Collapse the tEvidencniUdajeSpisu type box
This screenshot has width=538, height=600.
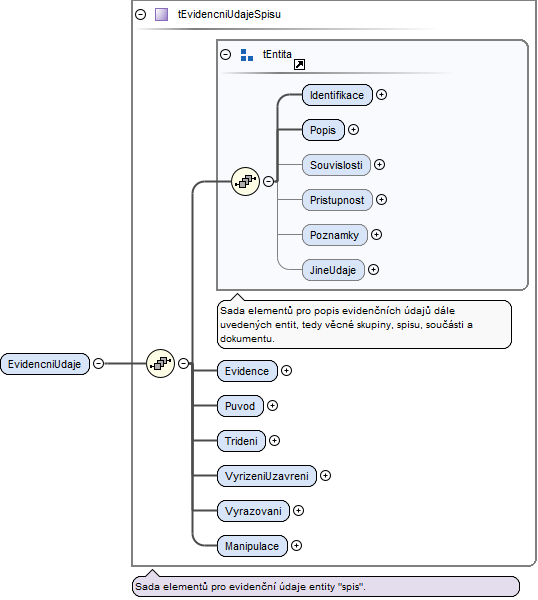coord(140,15)
